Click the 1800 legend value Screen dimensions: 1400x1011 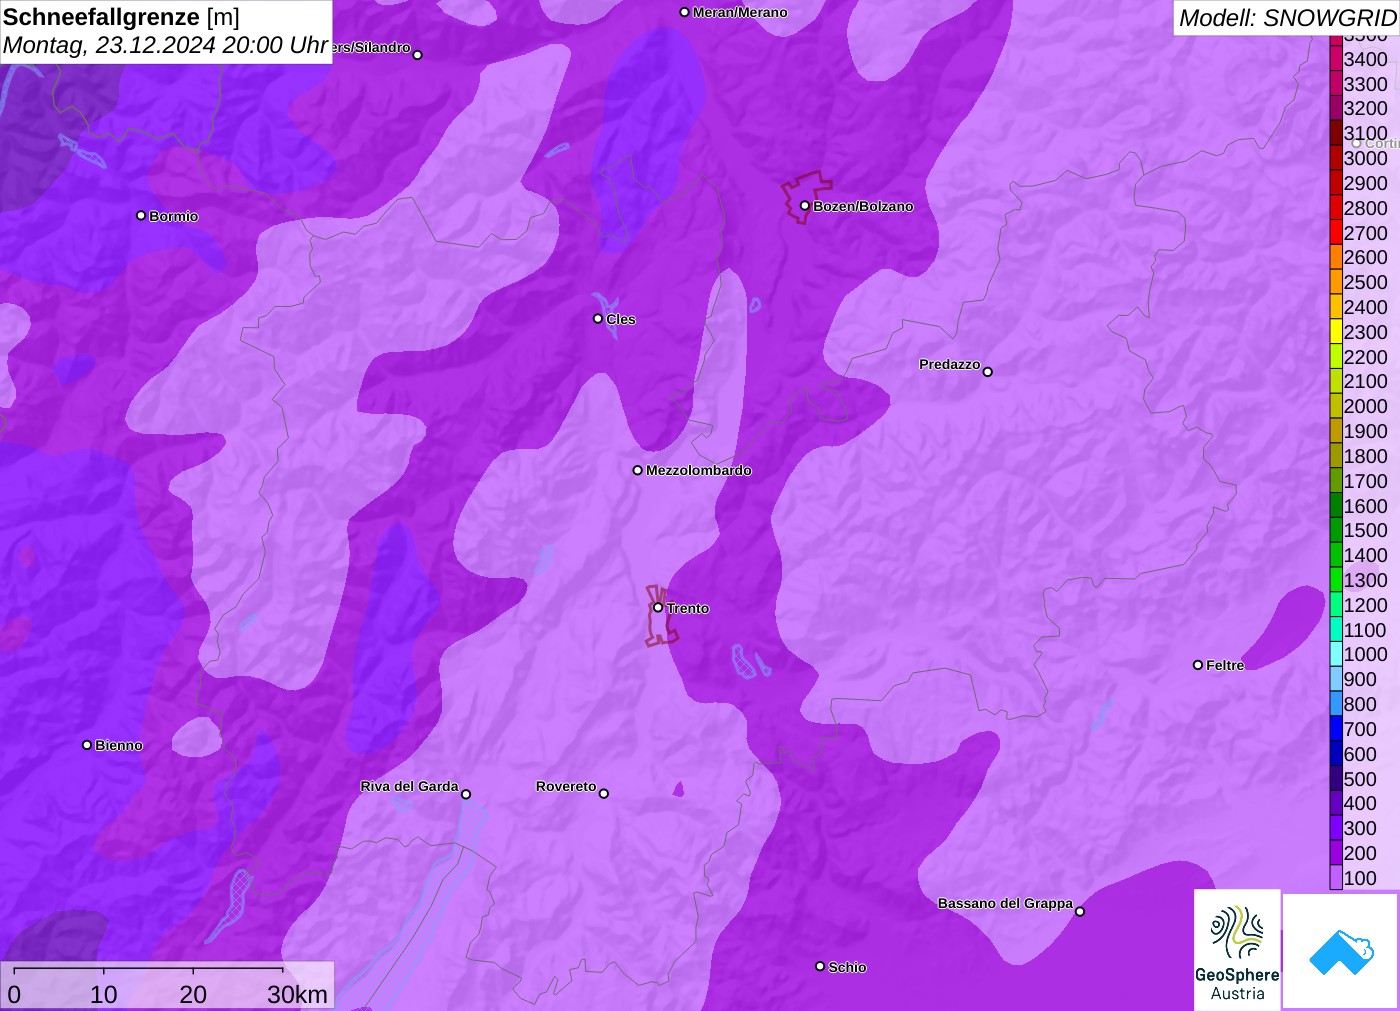[1365, 456]
